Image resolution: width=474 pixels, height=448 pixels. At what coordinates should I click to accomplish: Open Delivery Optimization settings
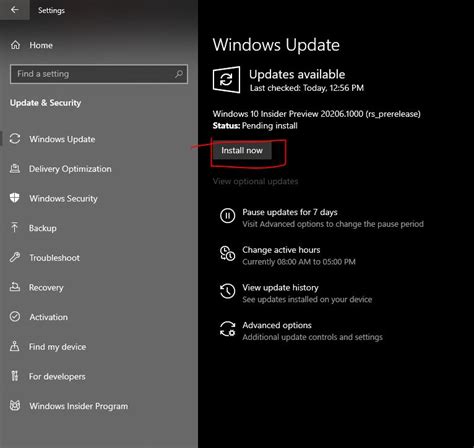70,169
